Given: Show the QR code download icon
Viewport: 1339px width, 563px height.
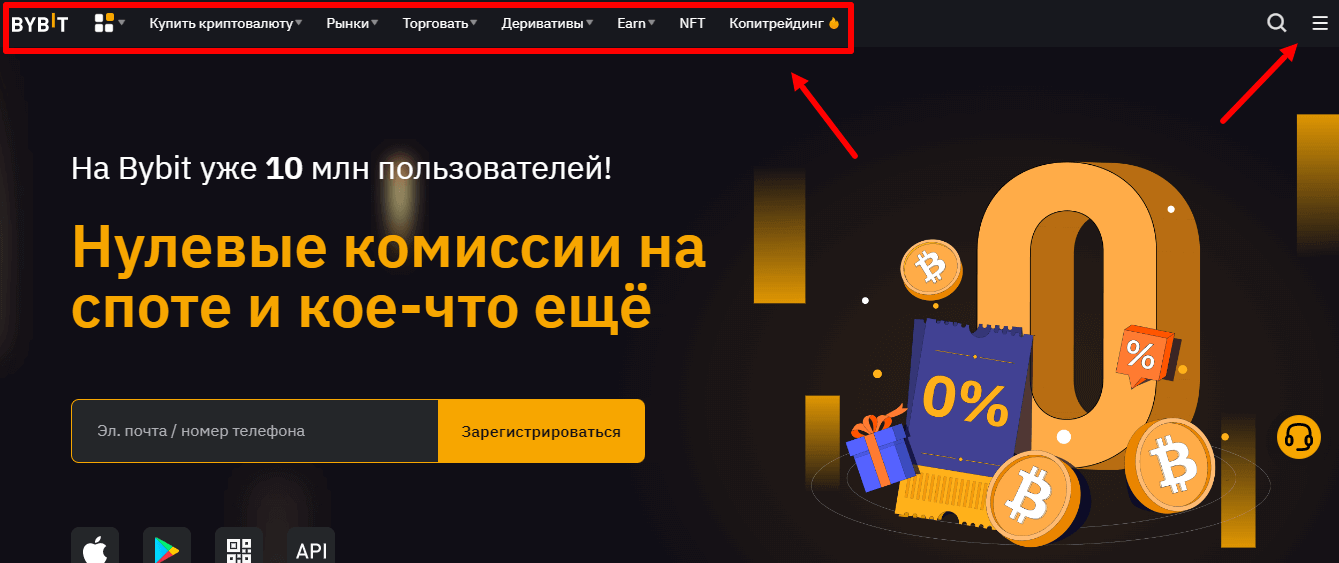Looking at the screenshot, I should 239,548.
